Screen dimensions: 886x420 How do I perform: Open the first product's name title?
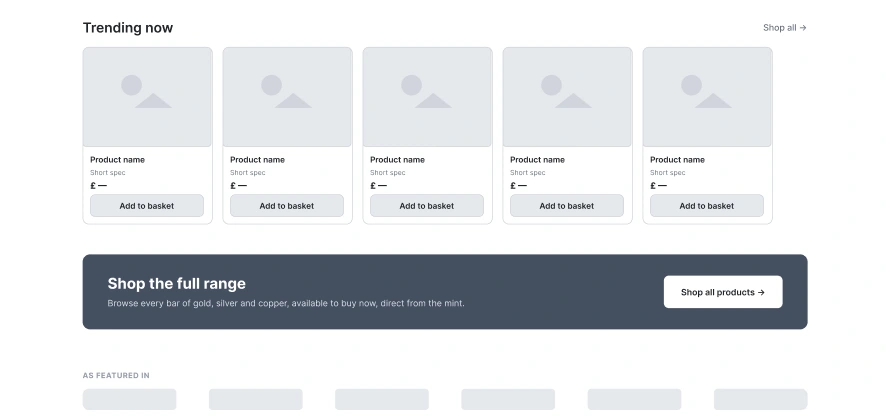pos(118,160)
